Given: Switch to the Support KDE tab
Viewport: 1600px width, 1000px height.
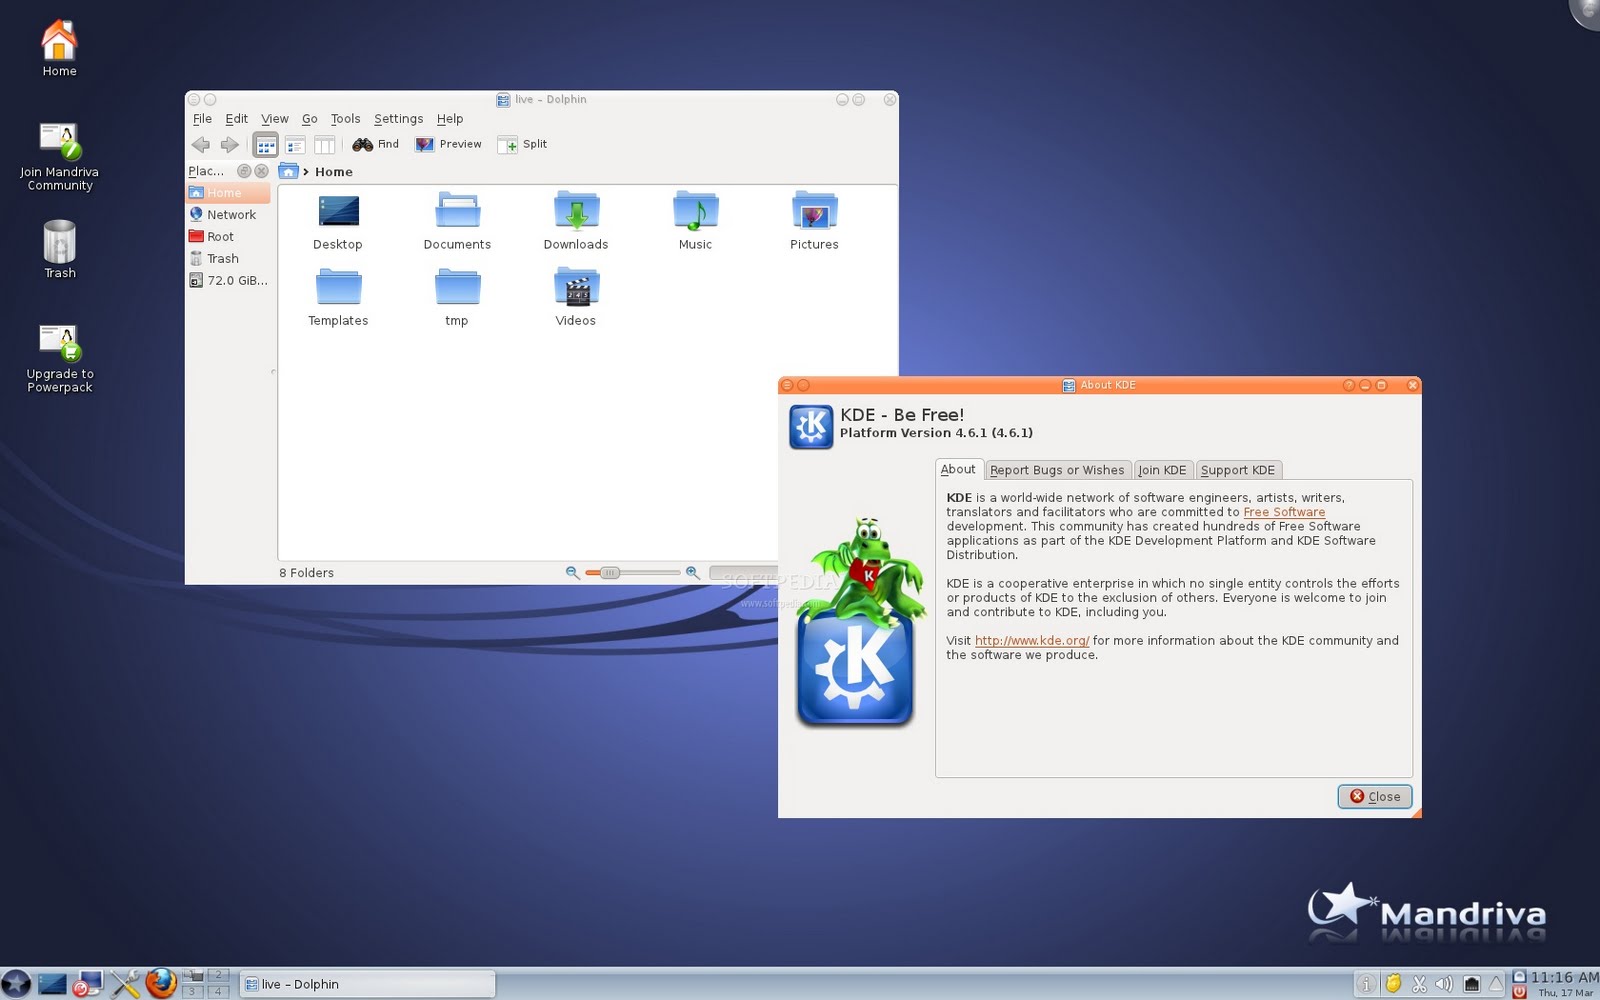Looking at the screenshot, I should [1238, 470].
